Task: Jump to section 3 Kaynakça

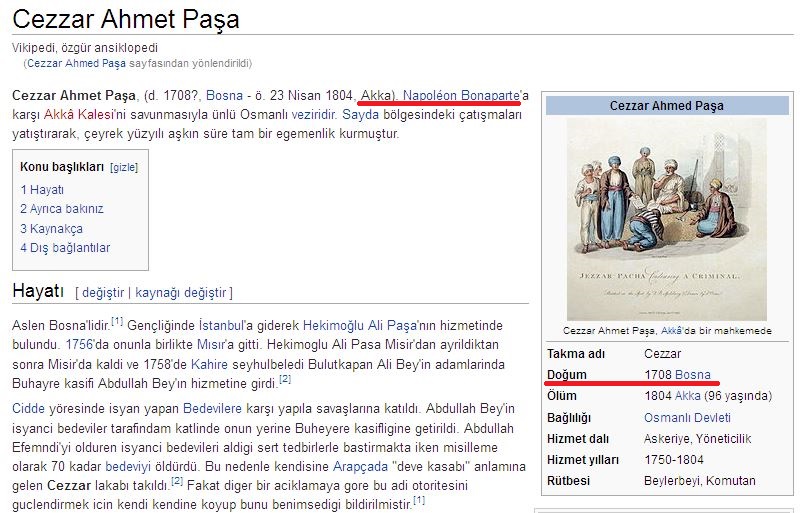Action: click(x=51, y=229)
